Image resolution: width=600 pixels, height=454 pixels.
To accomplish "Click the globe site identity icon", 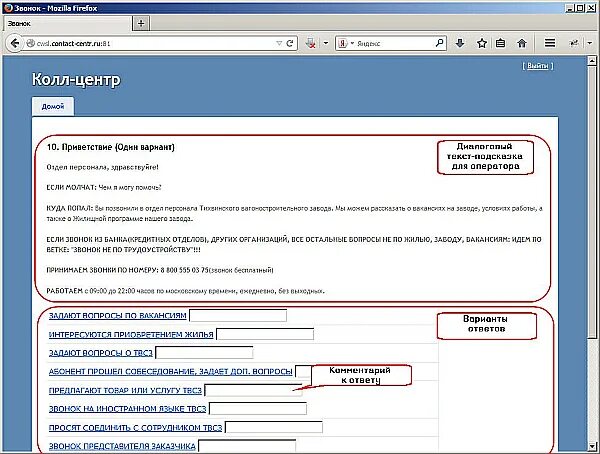I will pos(31,43).
